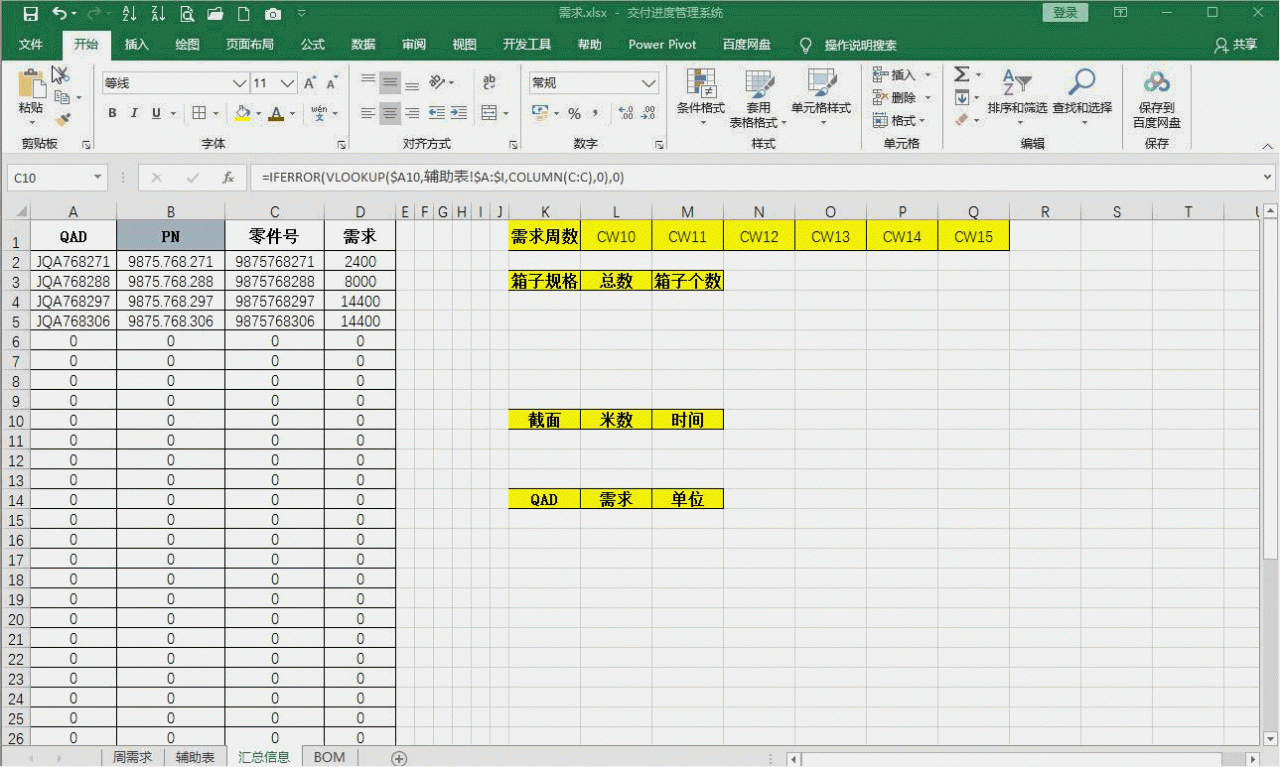Viewport: 1280px width, 767px height.
Task: Apply the Format Painter brush
Action: [62, 119]
